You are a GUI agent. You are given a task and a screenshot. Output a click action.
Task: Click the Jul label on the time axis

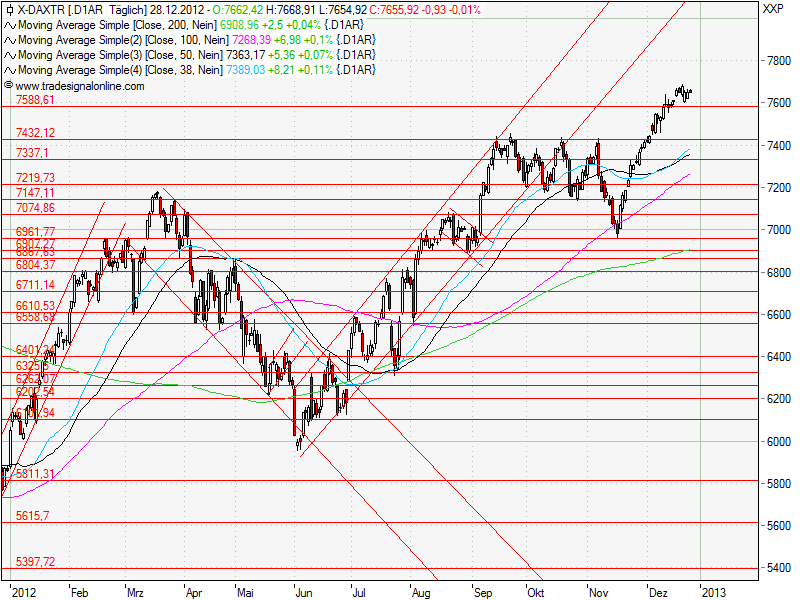tap(359, 592)
